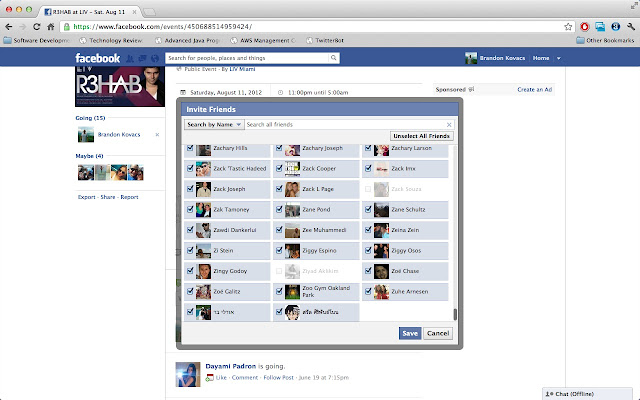Uncheck Zack Cooper
640x400 pixels.
(x=279, y=168)
